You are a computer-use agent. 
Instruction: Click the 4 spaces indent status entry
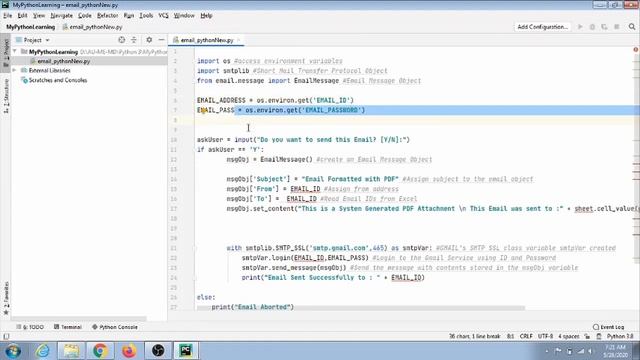point(569,337)
